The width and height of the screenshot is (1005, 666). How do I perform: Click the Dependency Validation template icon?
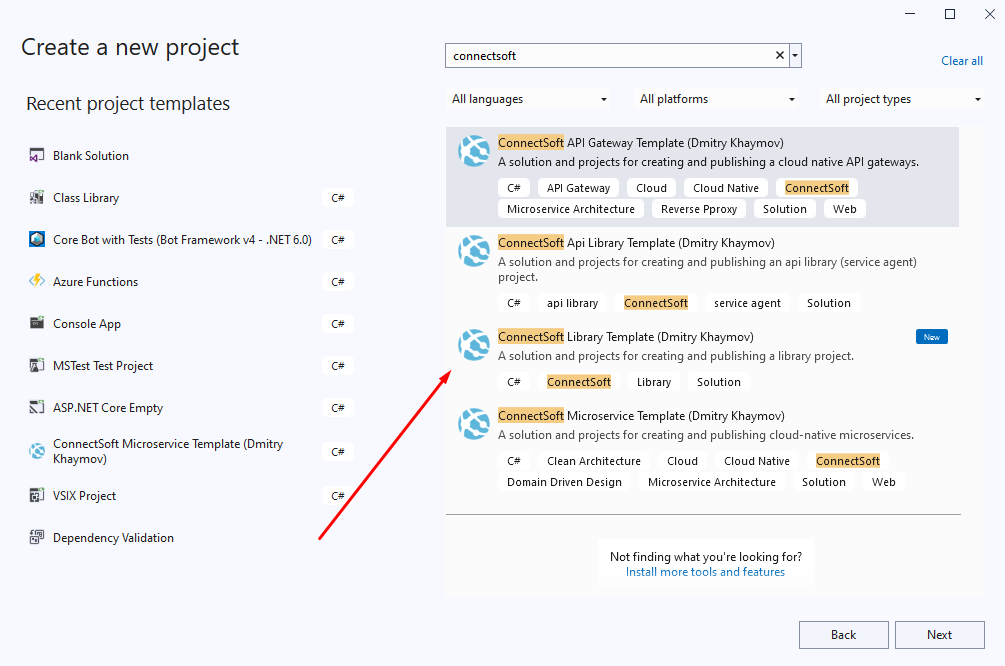point(36,537)
